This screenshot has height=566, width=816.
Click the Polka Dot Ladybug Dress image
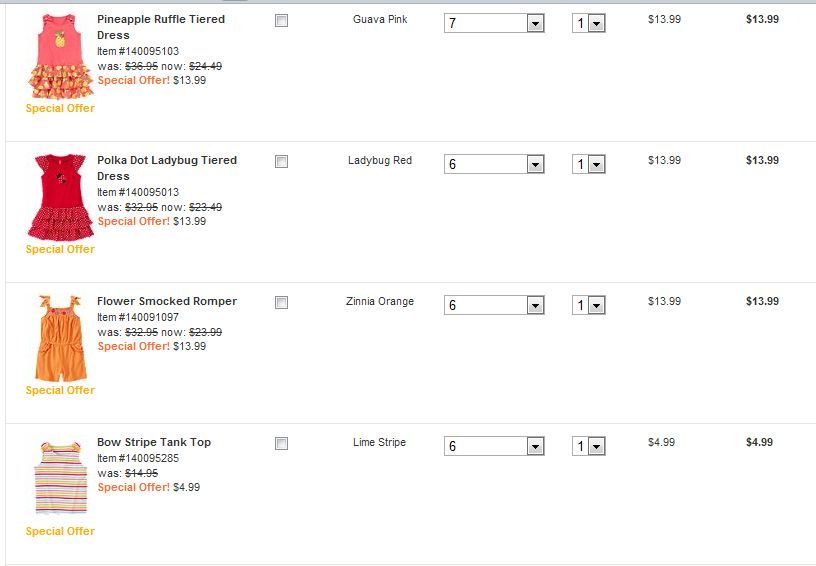point(60,197)
